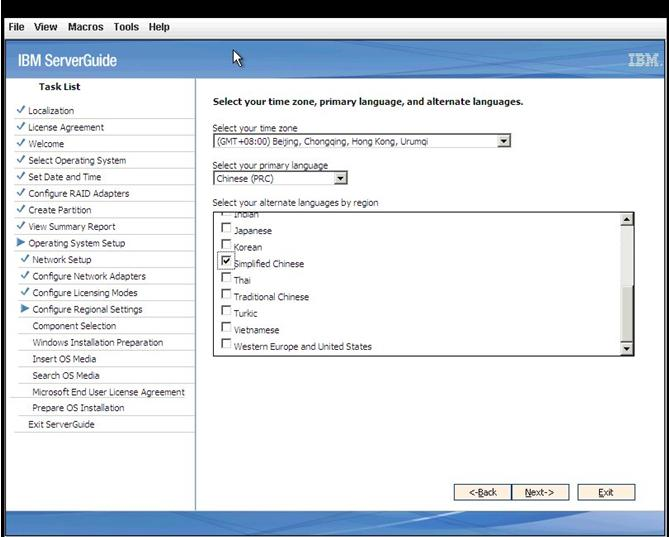
Task: Select the Component Selection task
Action: pyautogui.click(x=74, y=326)
